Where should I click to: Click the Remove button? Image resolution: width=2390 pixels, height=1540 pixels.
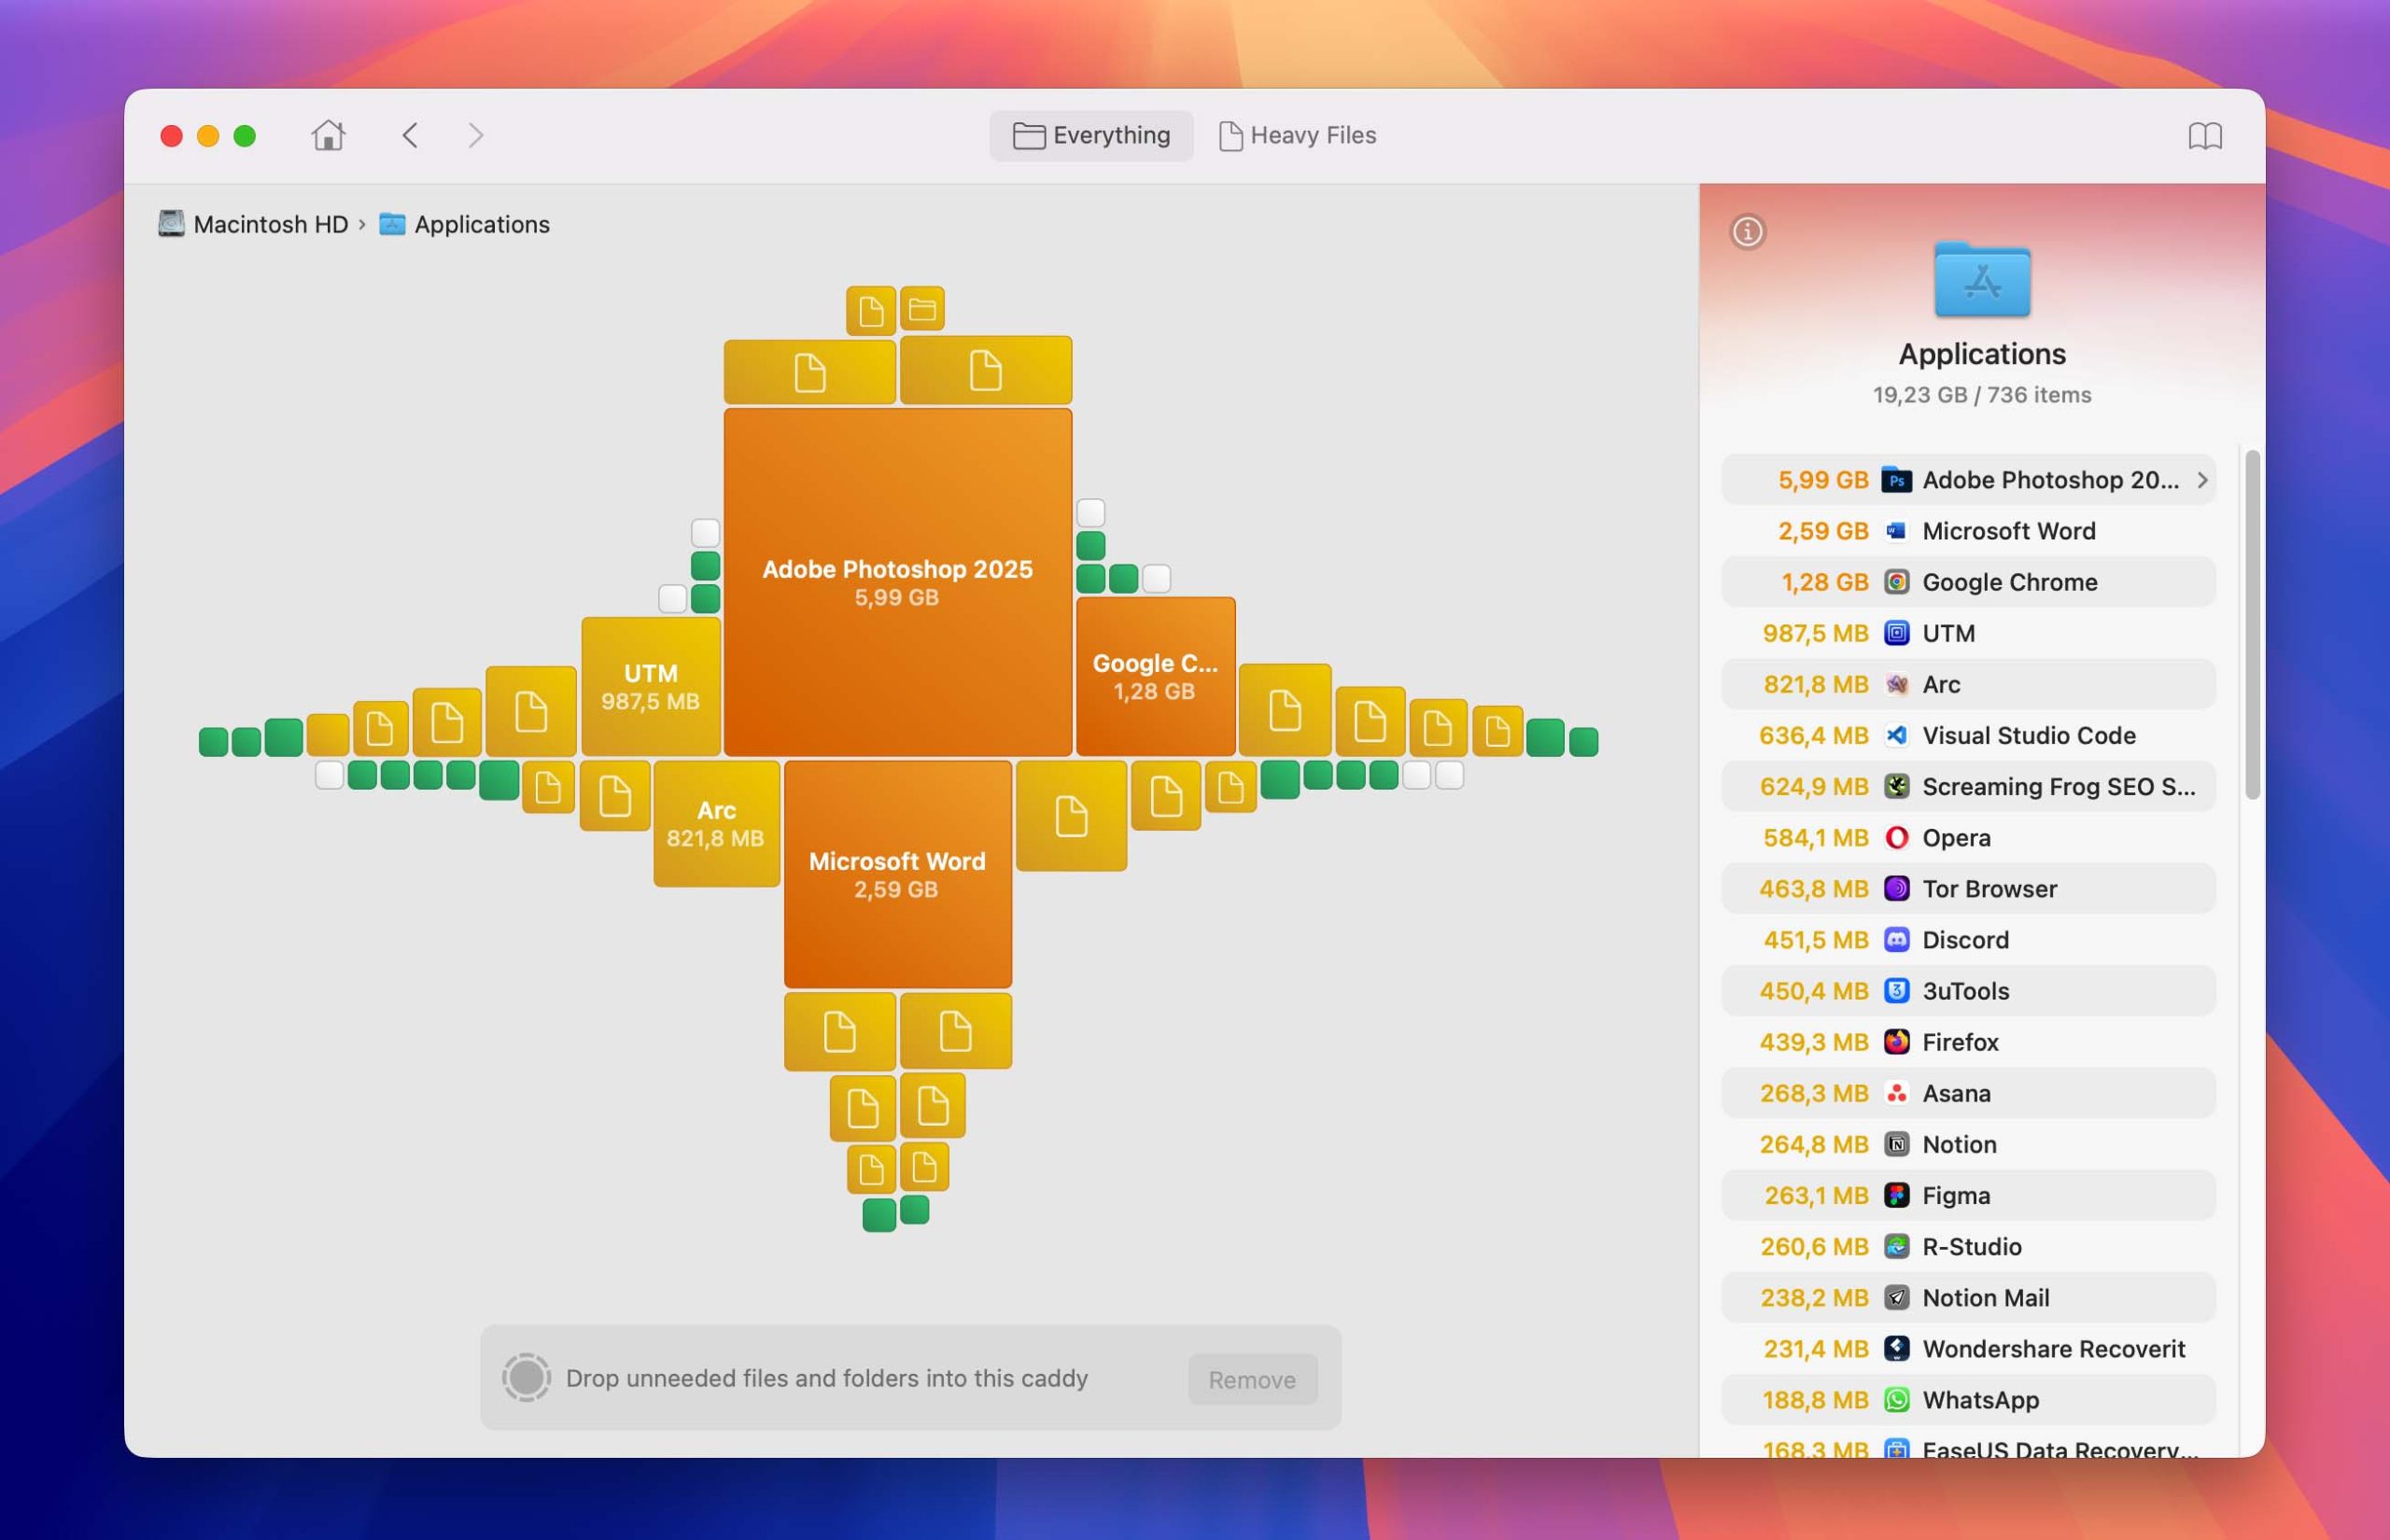[x=1252, y=1379]
